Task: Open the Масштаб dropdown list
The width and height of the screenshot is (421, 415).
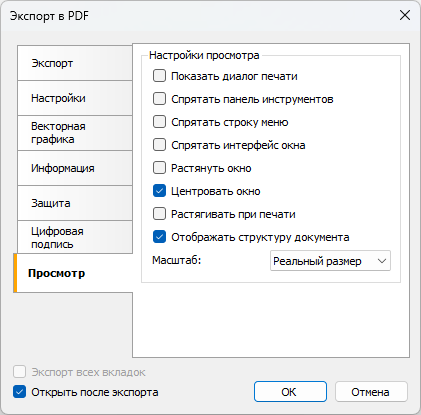Action: [330, 261]
